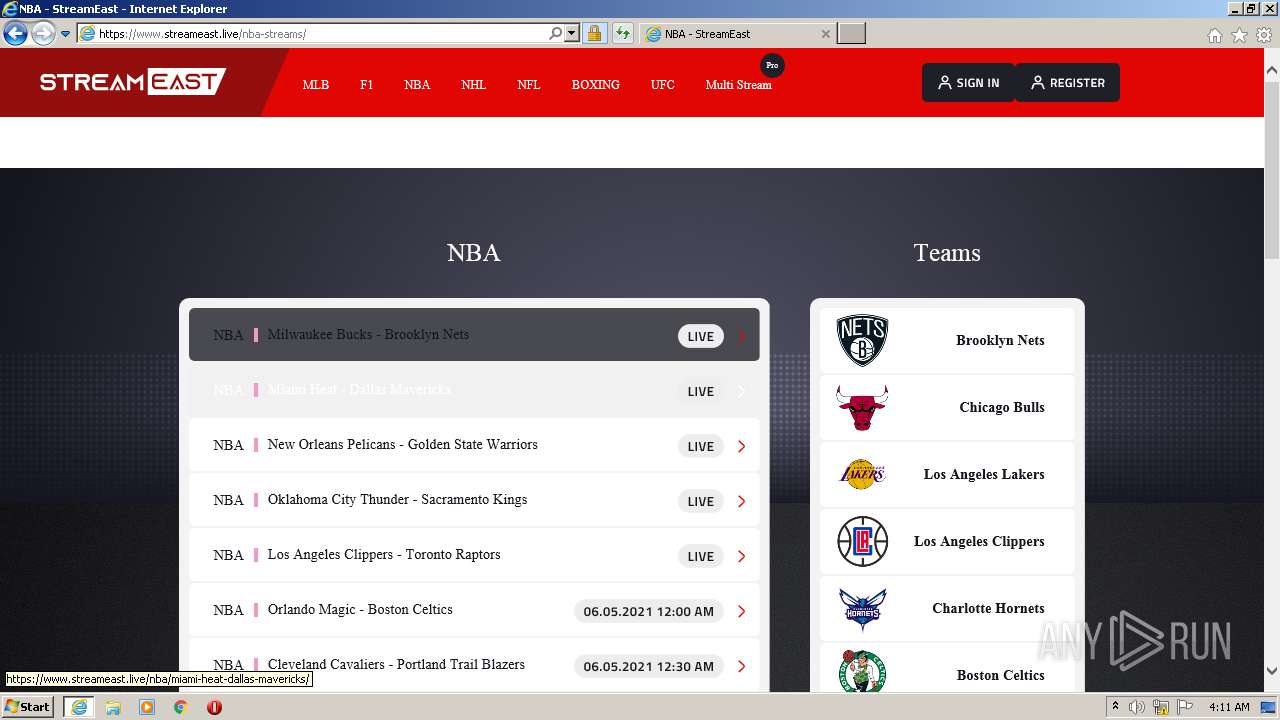Screen dimensions: 1280x720
Task: Click the red Opera icon in taskbar
Action: (214, 707)
